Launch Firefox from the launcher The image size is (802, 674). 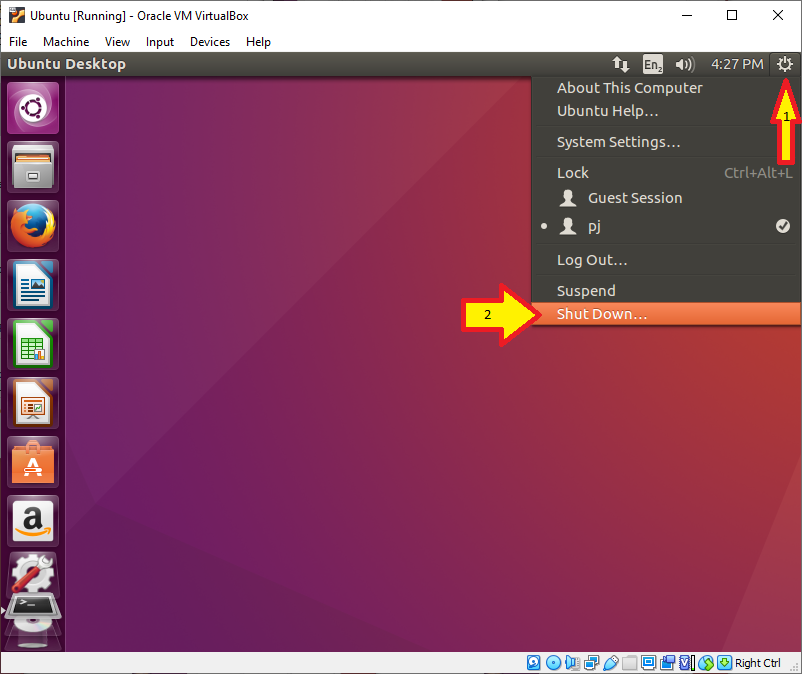click(x=33, y=226)
